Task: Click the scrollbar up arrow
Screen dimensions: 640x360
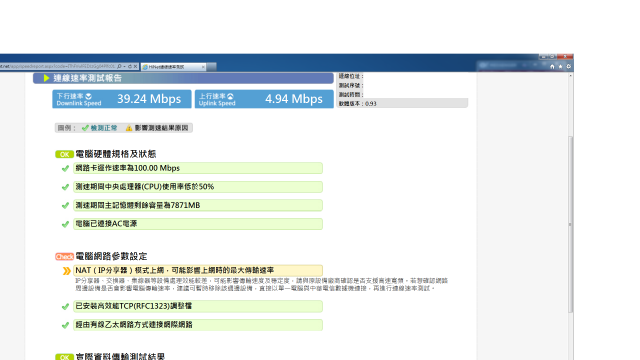Action: click(x=570, y=76)
